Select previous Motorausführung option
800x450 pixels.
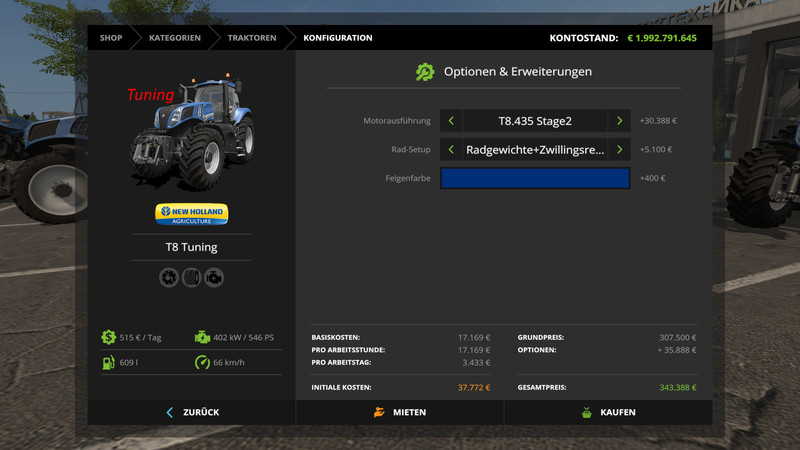click(451, 121)
